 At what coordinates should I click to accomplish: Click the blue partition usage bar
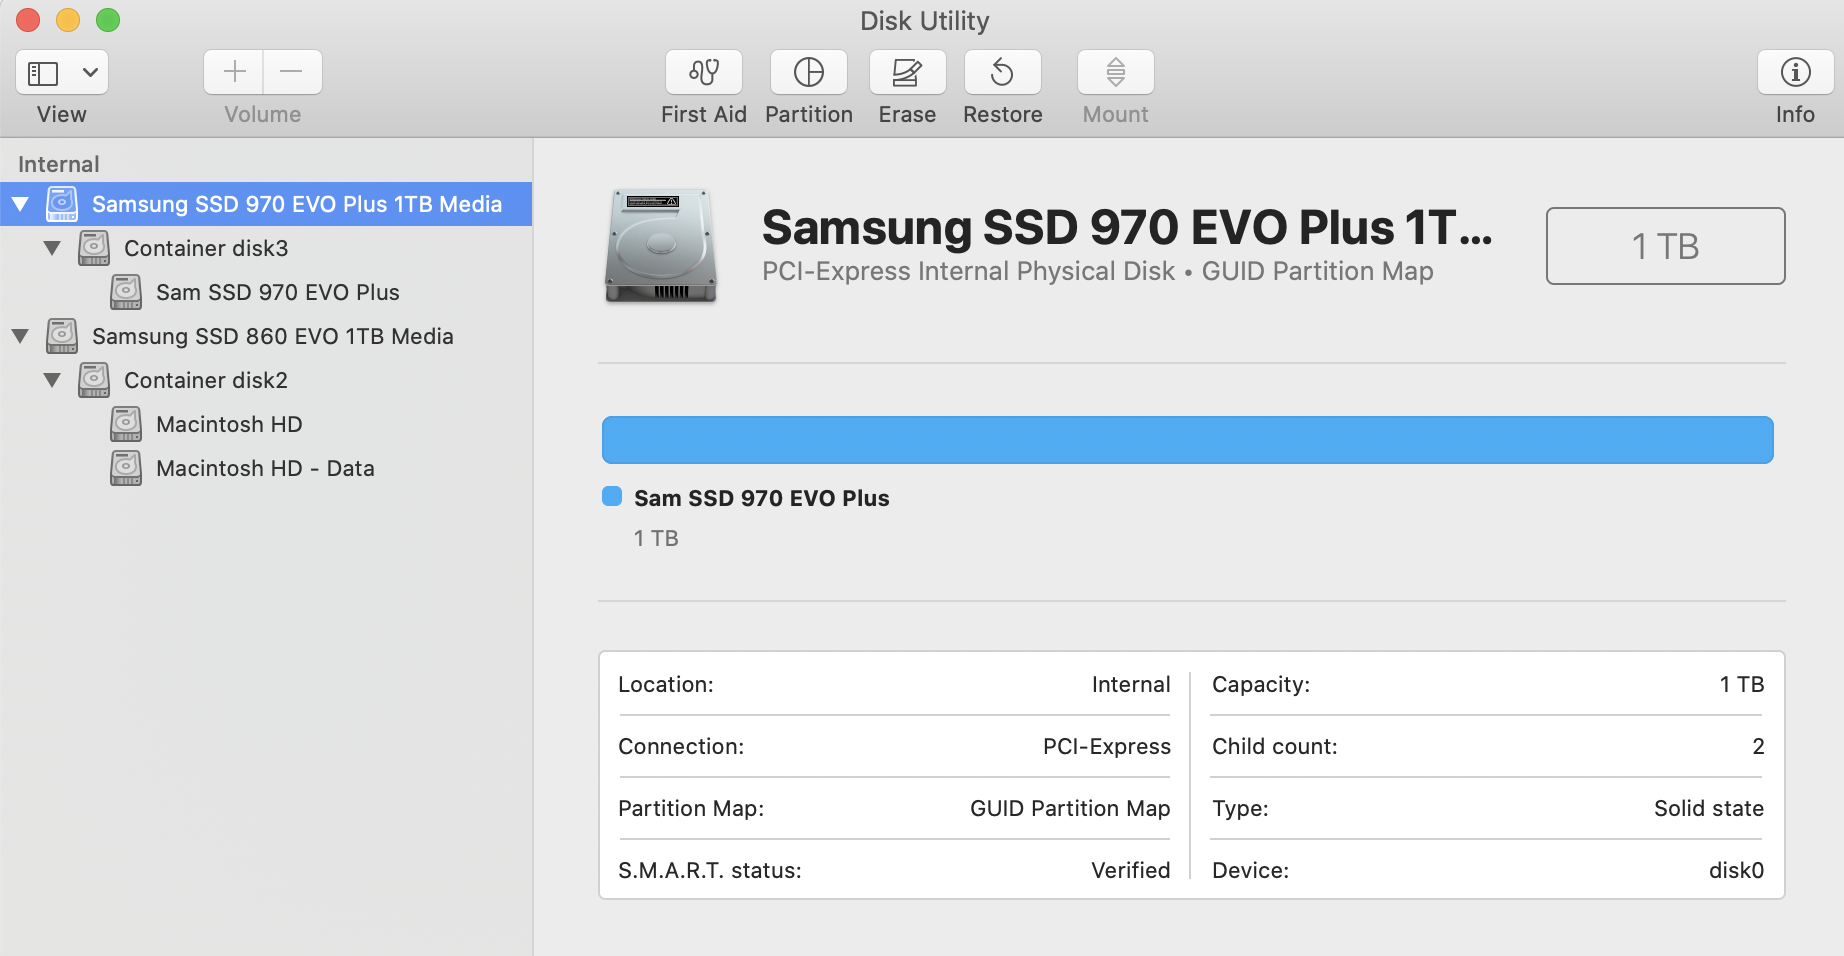tap(1187, 440)
